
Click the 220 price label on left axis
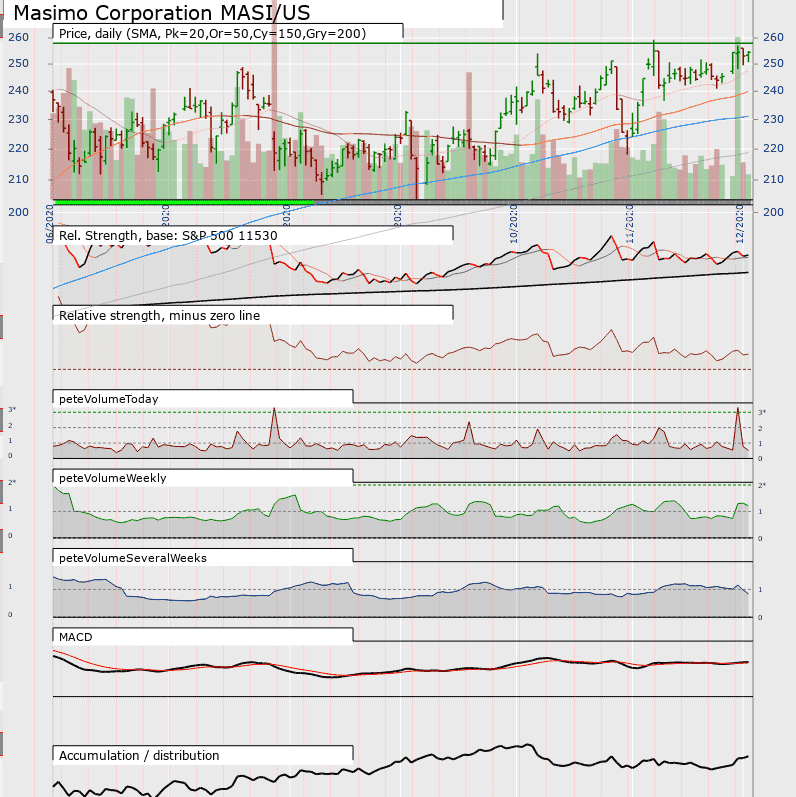click(x=18, y=148)
